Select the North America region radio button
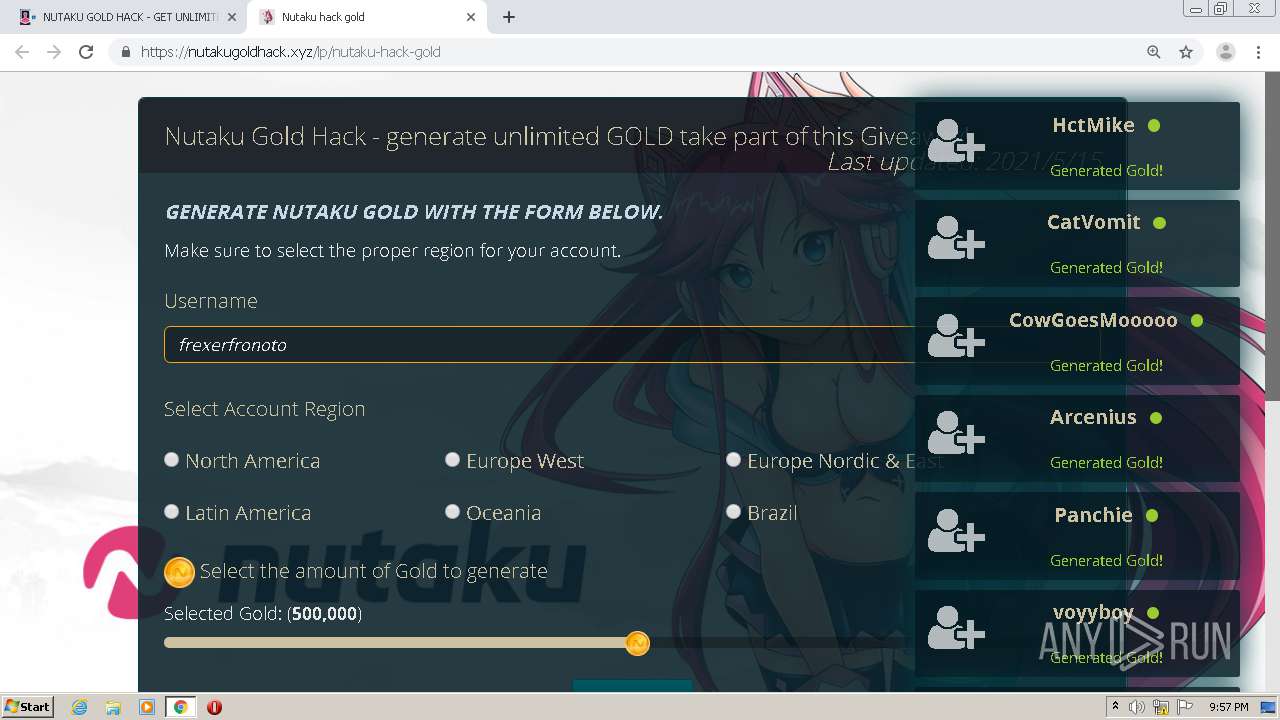Image resolution: width=1280 pixels, height=720 pixels. [172, 460]
